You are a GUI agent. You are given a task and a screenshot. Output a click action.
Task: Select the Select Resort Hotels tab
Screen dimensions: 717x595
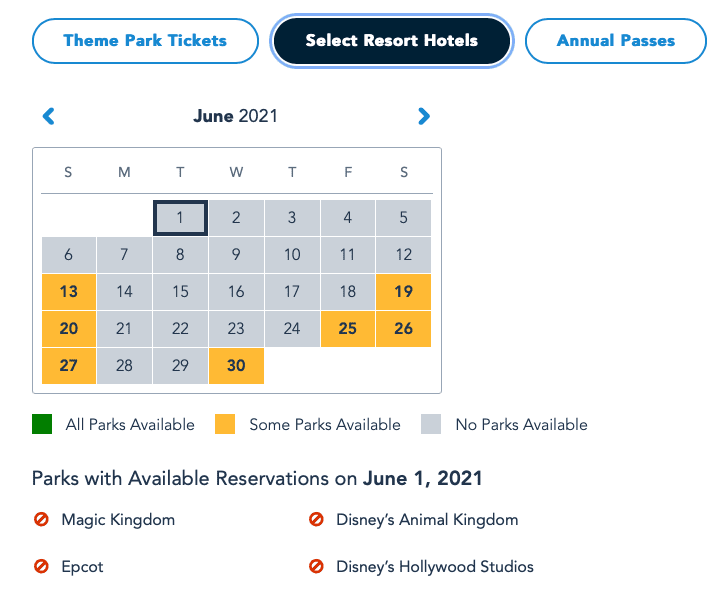tap(392, 41)
